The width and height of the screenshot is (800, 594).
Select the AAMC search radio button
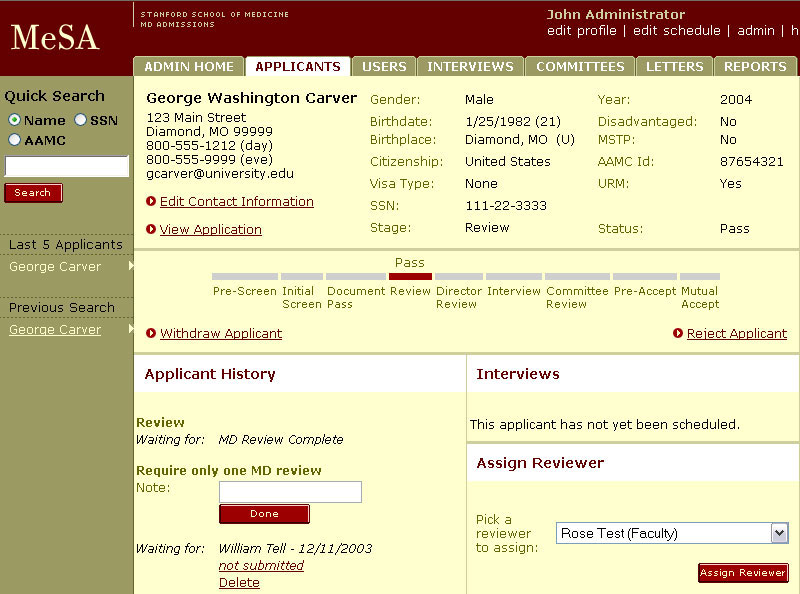14,140
